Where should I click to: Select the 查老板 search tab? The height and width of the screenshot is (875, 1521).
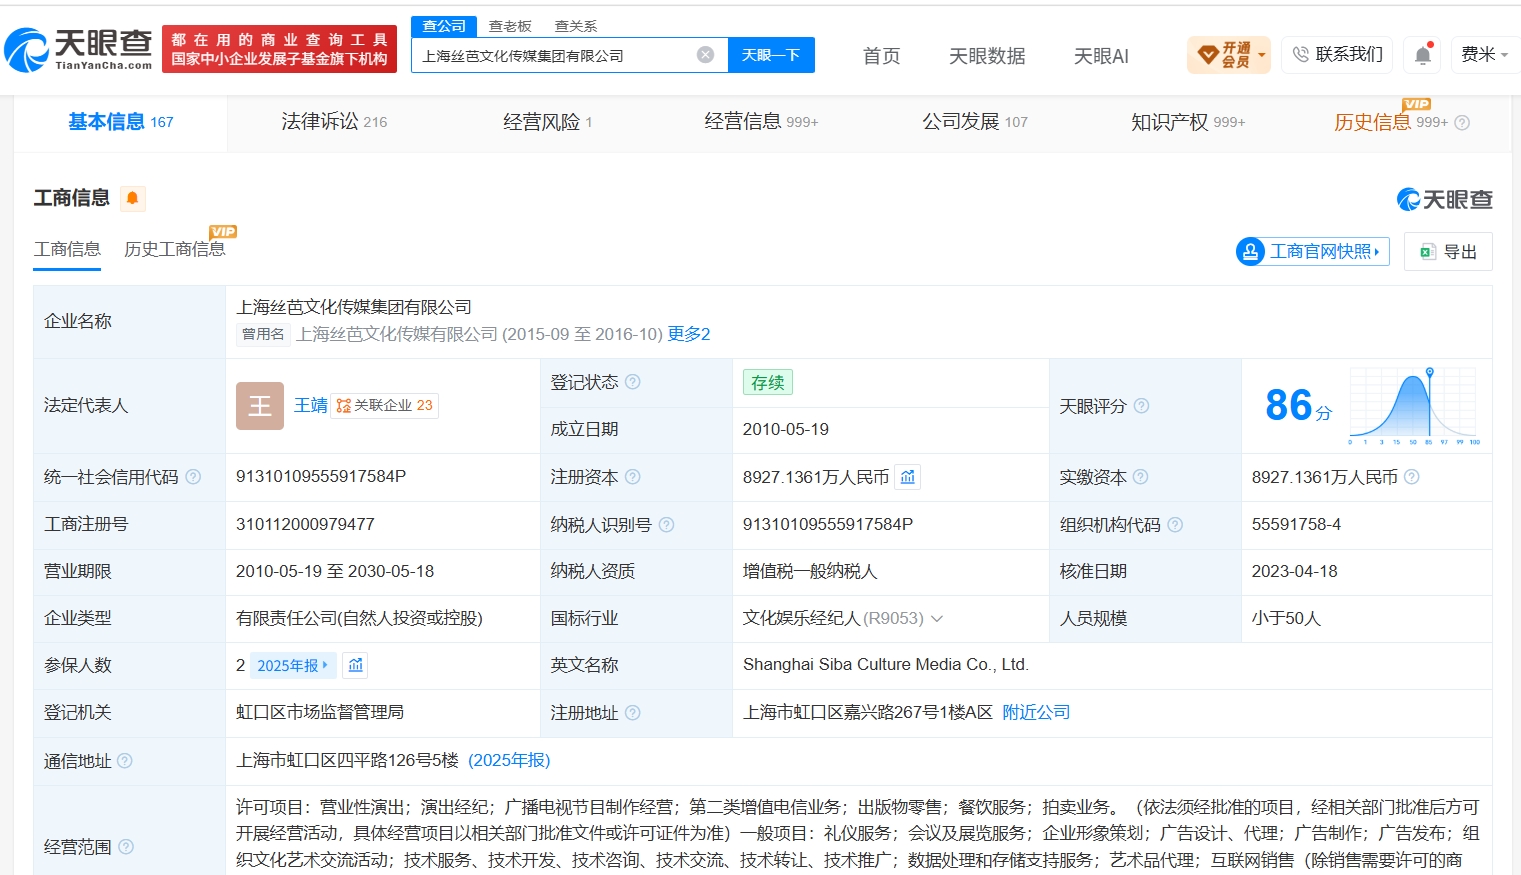[x=510, y=26]
